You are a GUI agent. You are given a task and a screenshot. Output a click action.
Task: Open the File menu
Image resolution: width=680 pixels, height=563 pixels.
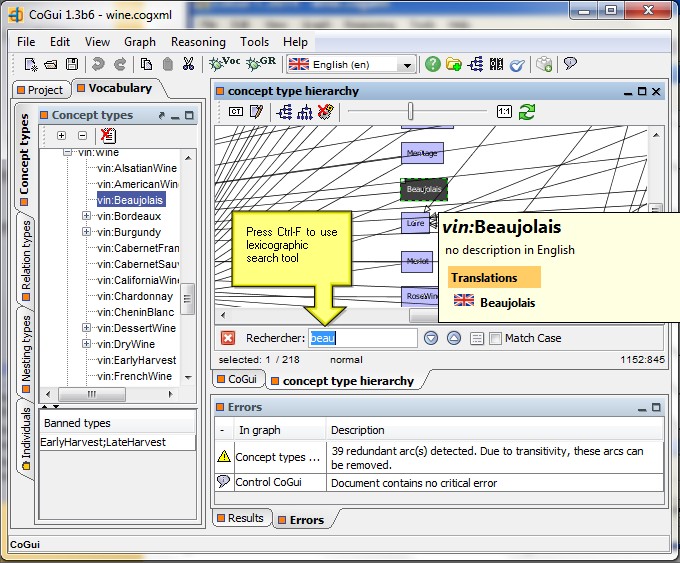pos(26,42)
